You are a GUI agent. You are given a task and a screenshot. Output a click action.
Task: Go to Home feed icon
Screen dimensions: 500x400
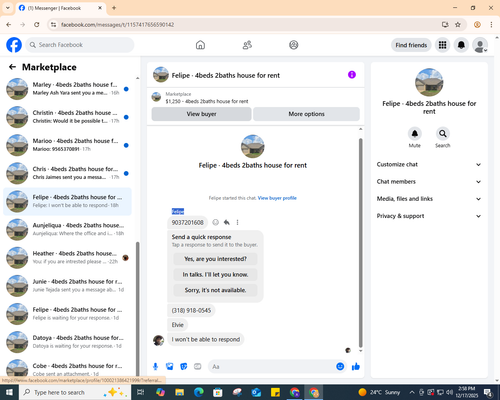tap(200, 45)
